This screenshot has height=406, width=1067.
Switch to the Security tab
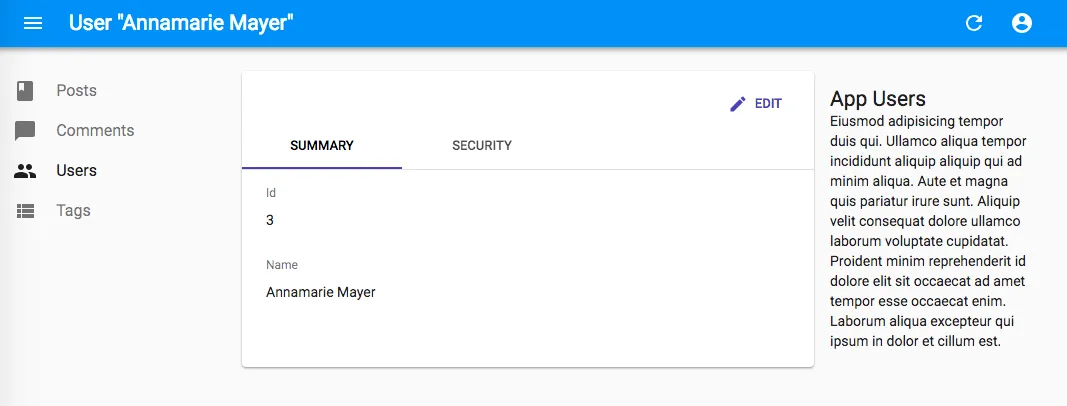482,146
